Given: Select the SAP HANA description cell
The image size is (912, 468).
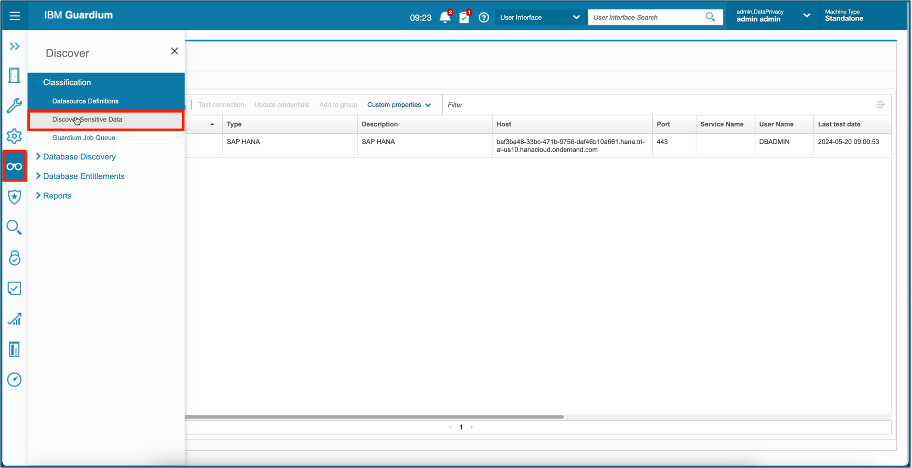Looking at the screenshot, I should [x=424, y=145].
